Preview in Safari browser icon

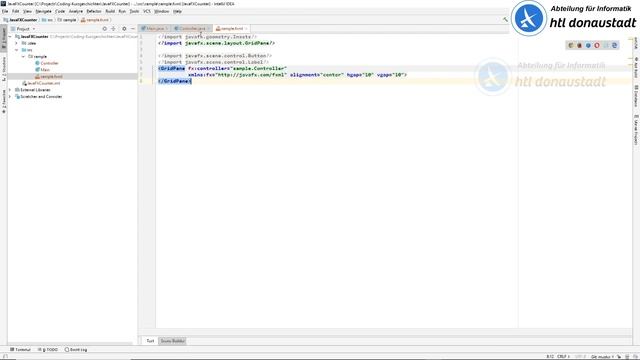[588, 45]
